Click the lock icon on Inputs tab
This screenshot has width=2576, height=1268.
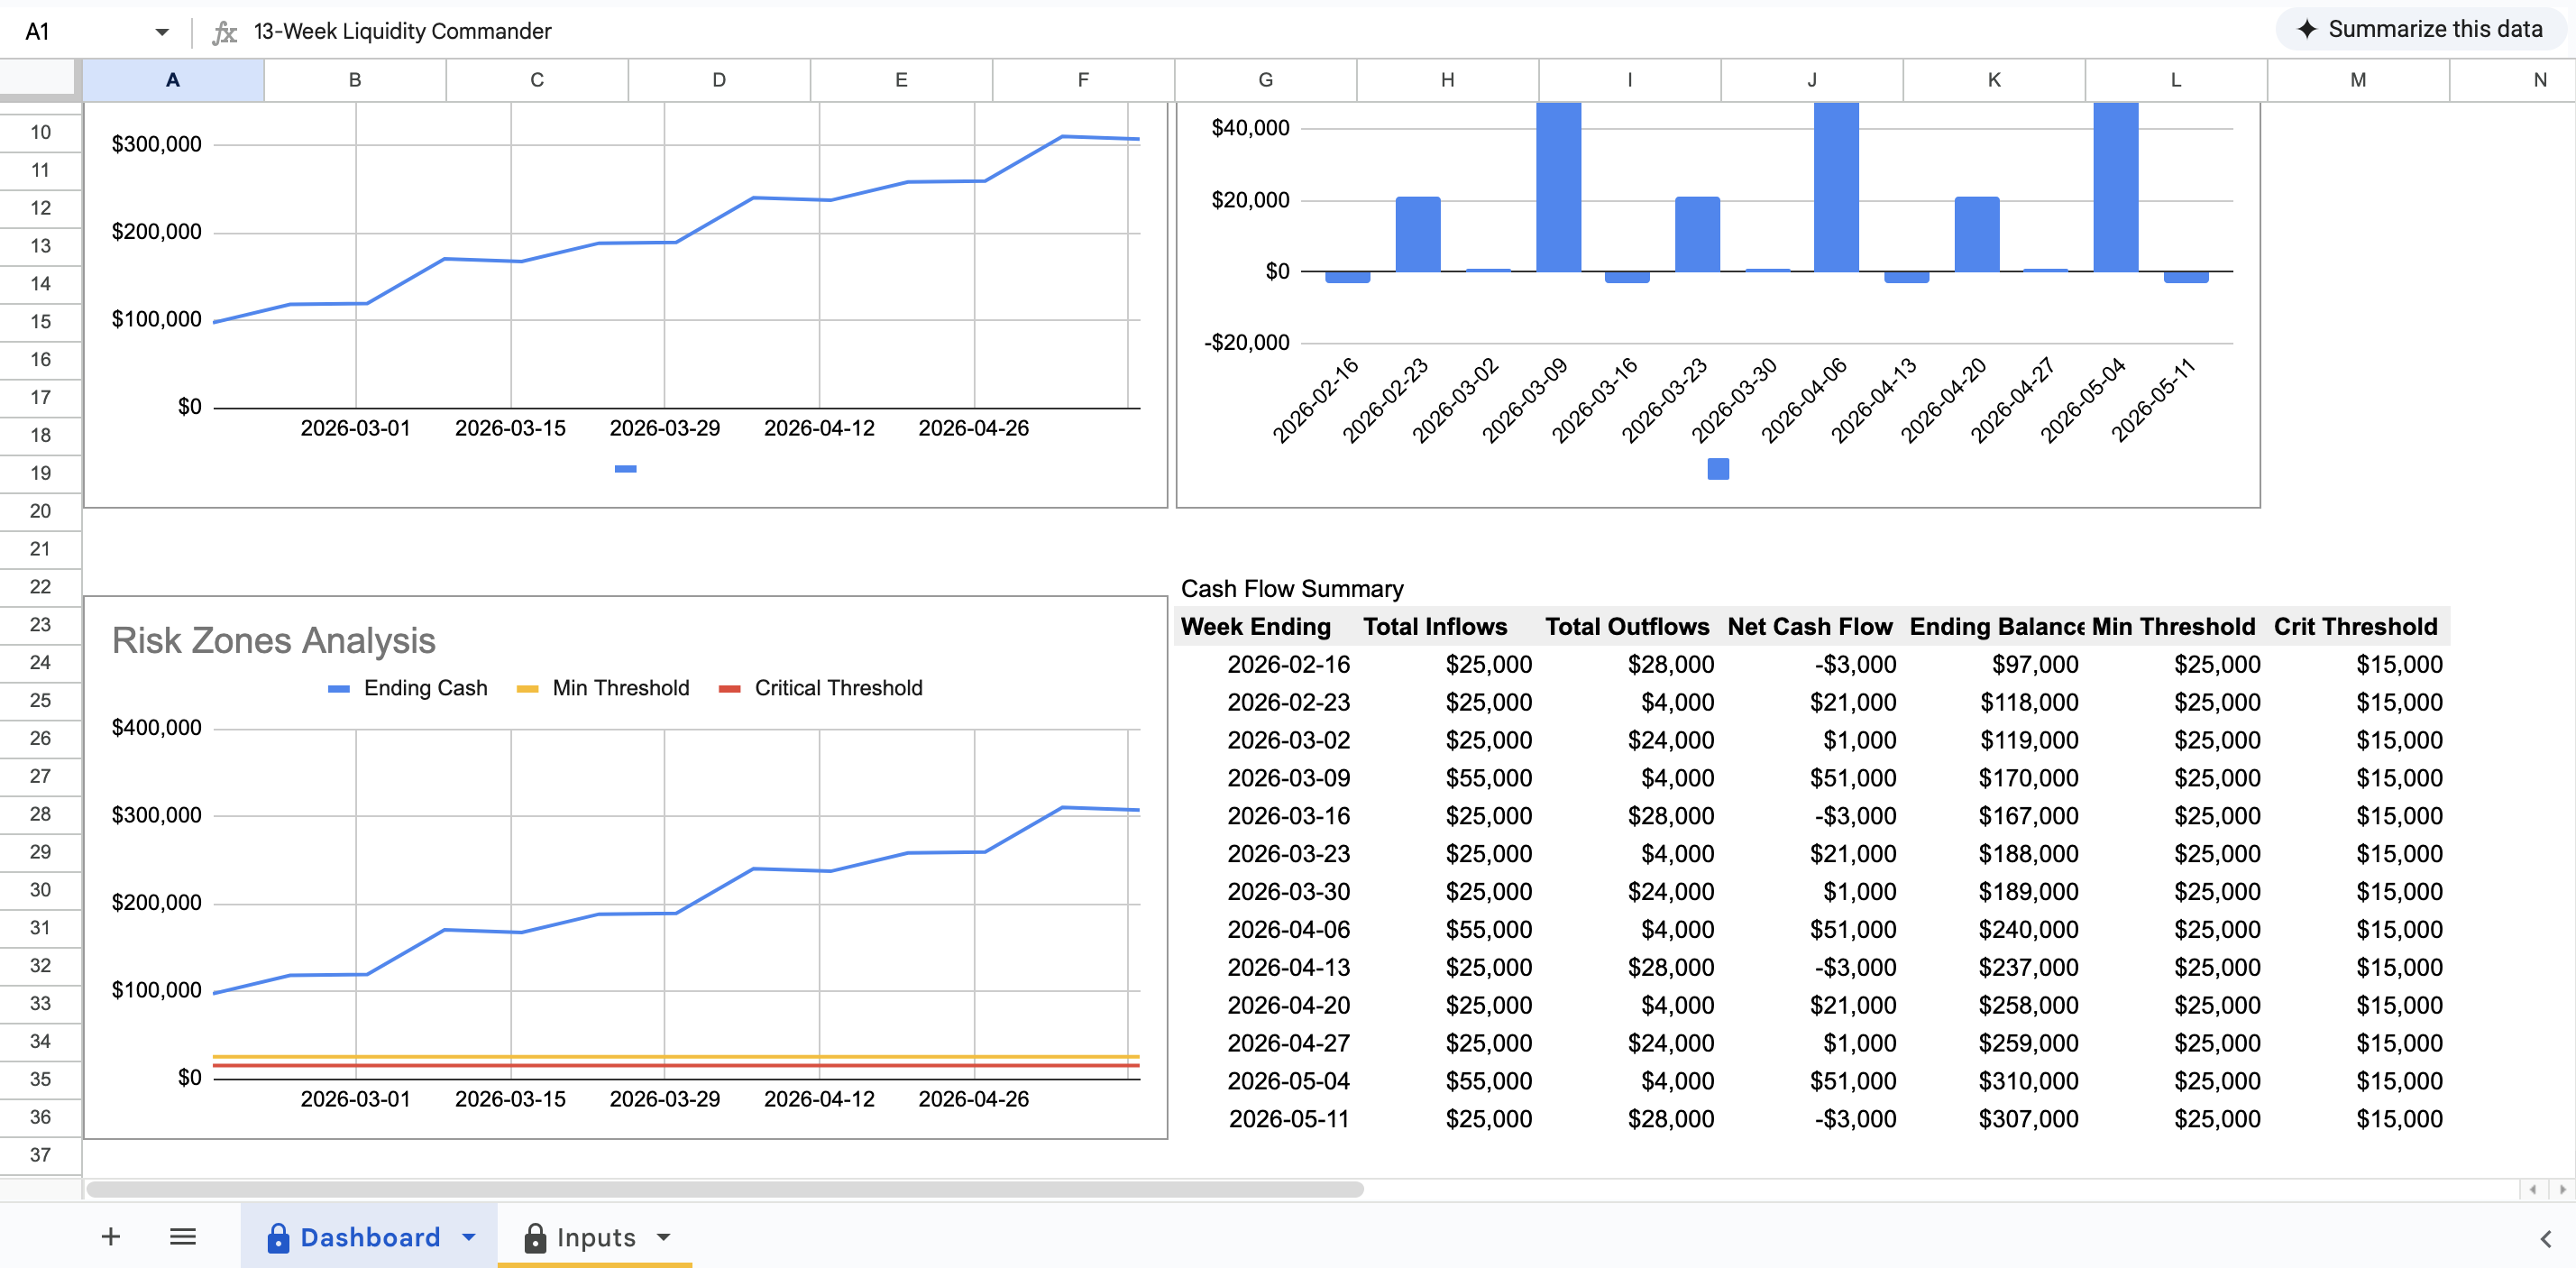coord(535,1238)
